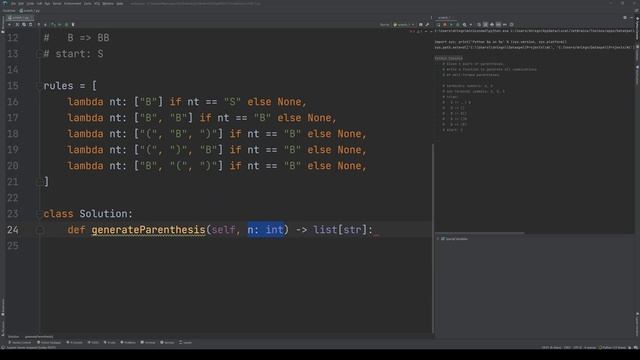Screen dimensions: 640x360
Task: Click the 'rules = [' line
Action: click(x=70, y=86)
